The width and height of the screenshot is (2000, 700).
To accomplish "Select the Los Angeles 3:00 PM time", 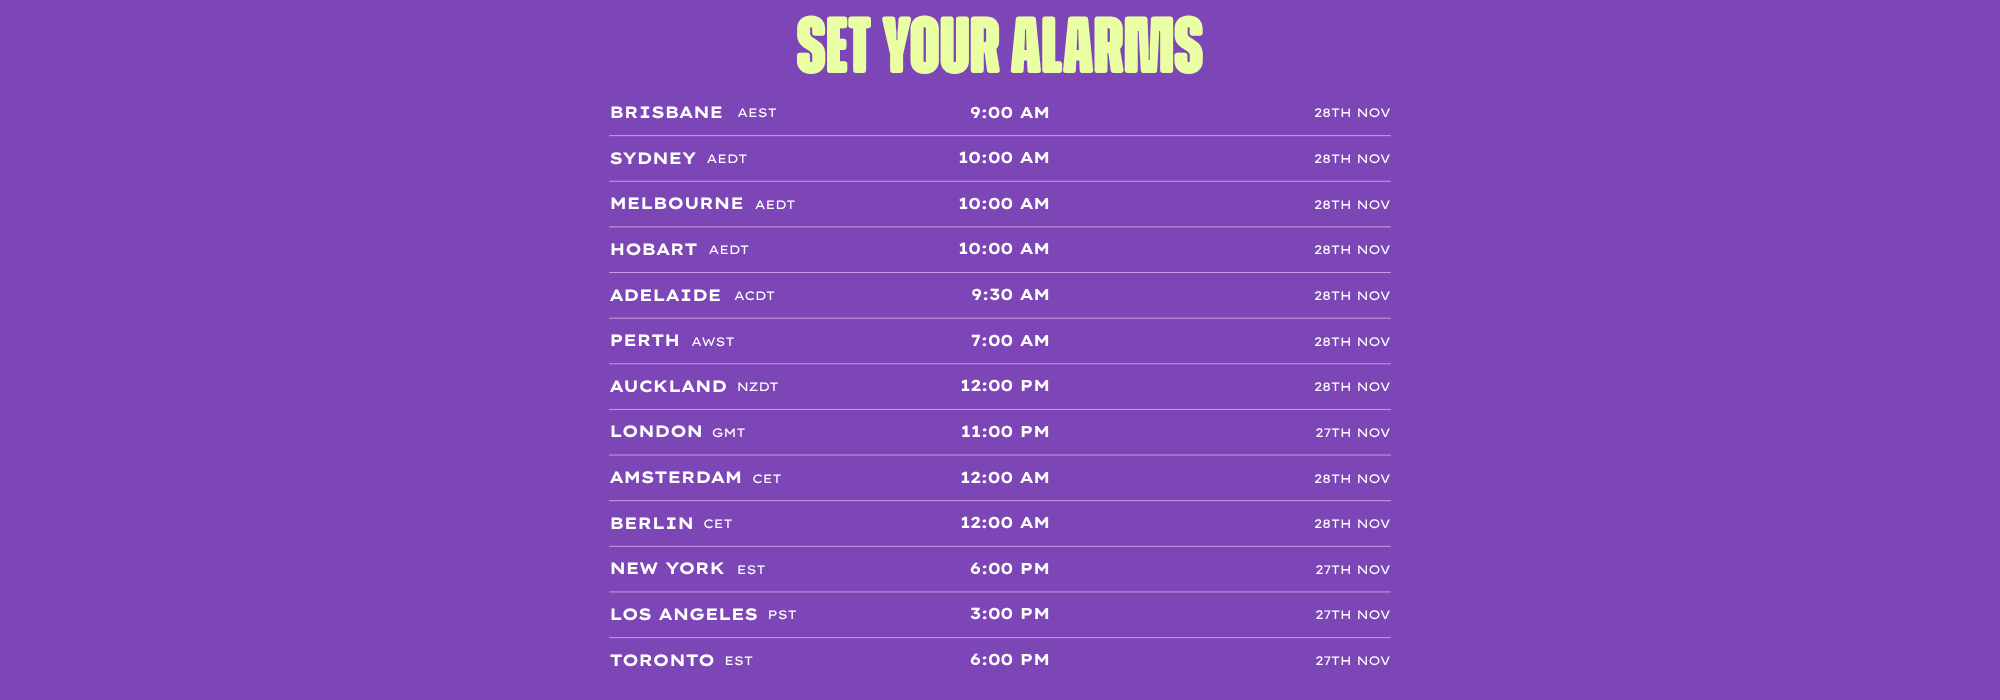I will [x=1009, y=614].
